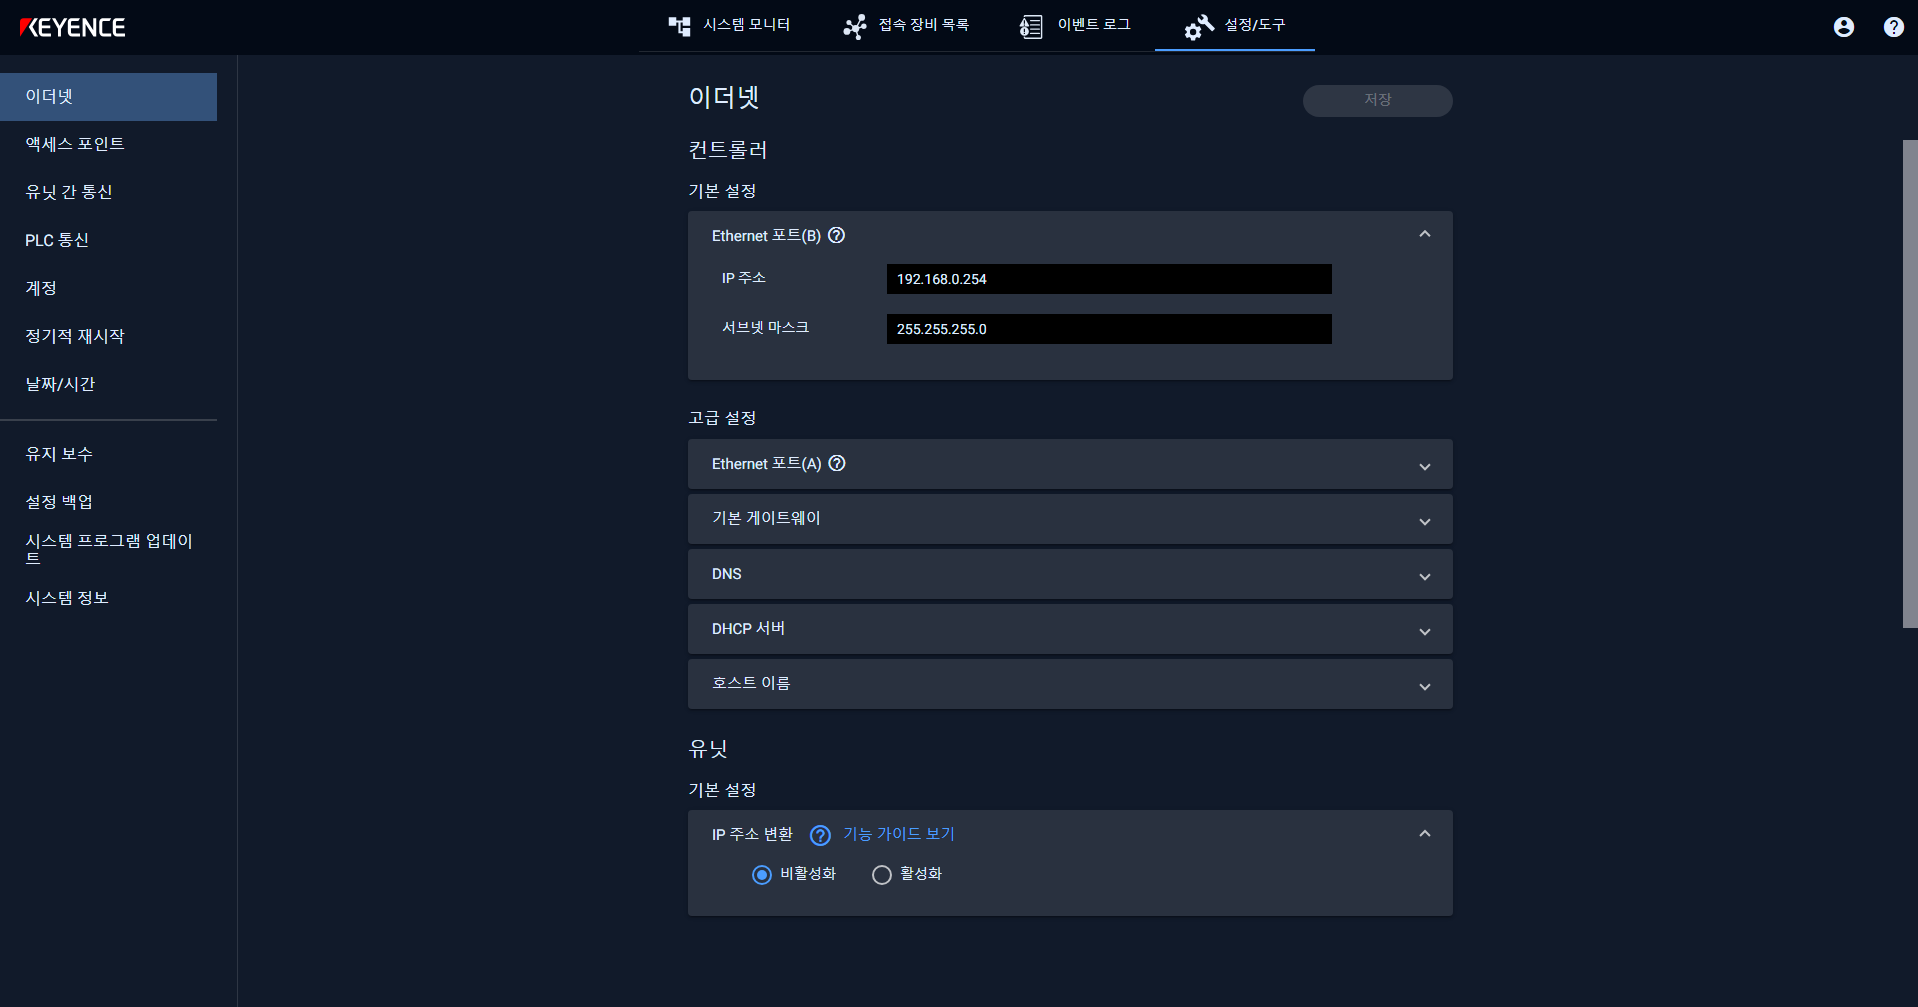1918x1007 pixels.
Task: Click the 접속 장비 목록 network icon
Action: tap(855, 26)
